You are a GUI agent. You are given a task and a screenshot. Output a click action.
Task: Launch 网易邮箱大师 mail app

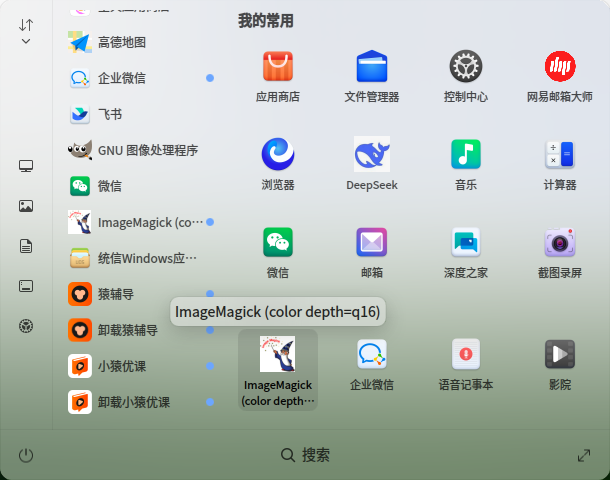559,67
